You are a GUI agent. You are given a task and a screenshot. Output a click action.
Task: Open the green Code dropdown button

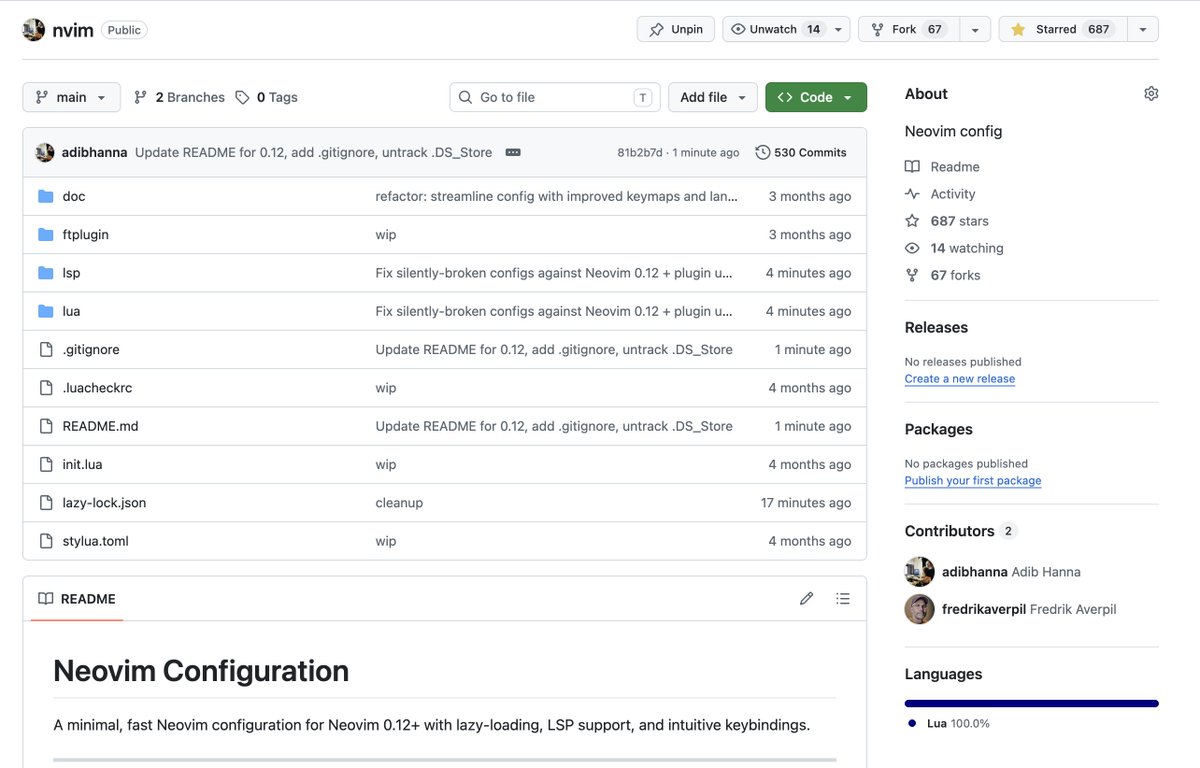(816, 97)
